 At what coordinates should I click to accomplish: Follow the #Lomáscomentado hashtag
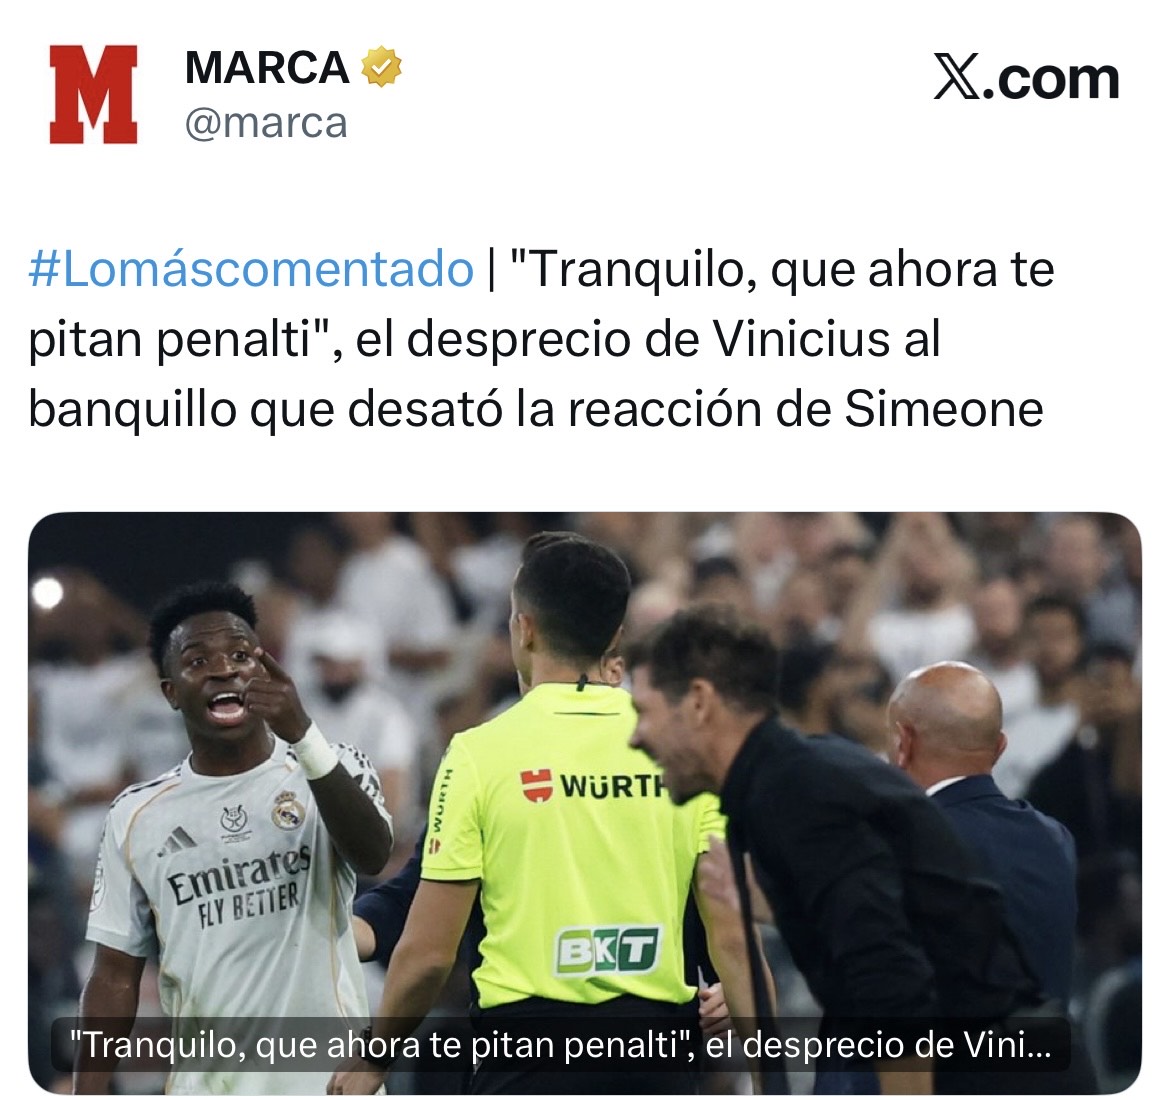pyautogui.click(x=251, y=269)
